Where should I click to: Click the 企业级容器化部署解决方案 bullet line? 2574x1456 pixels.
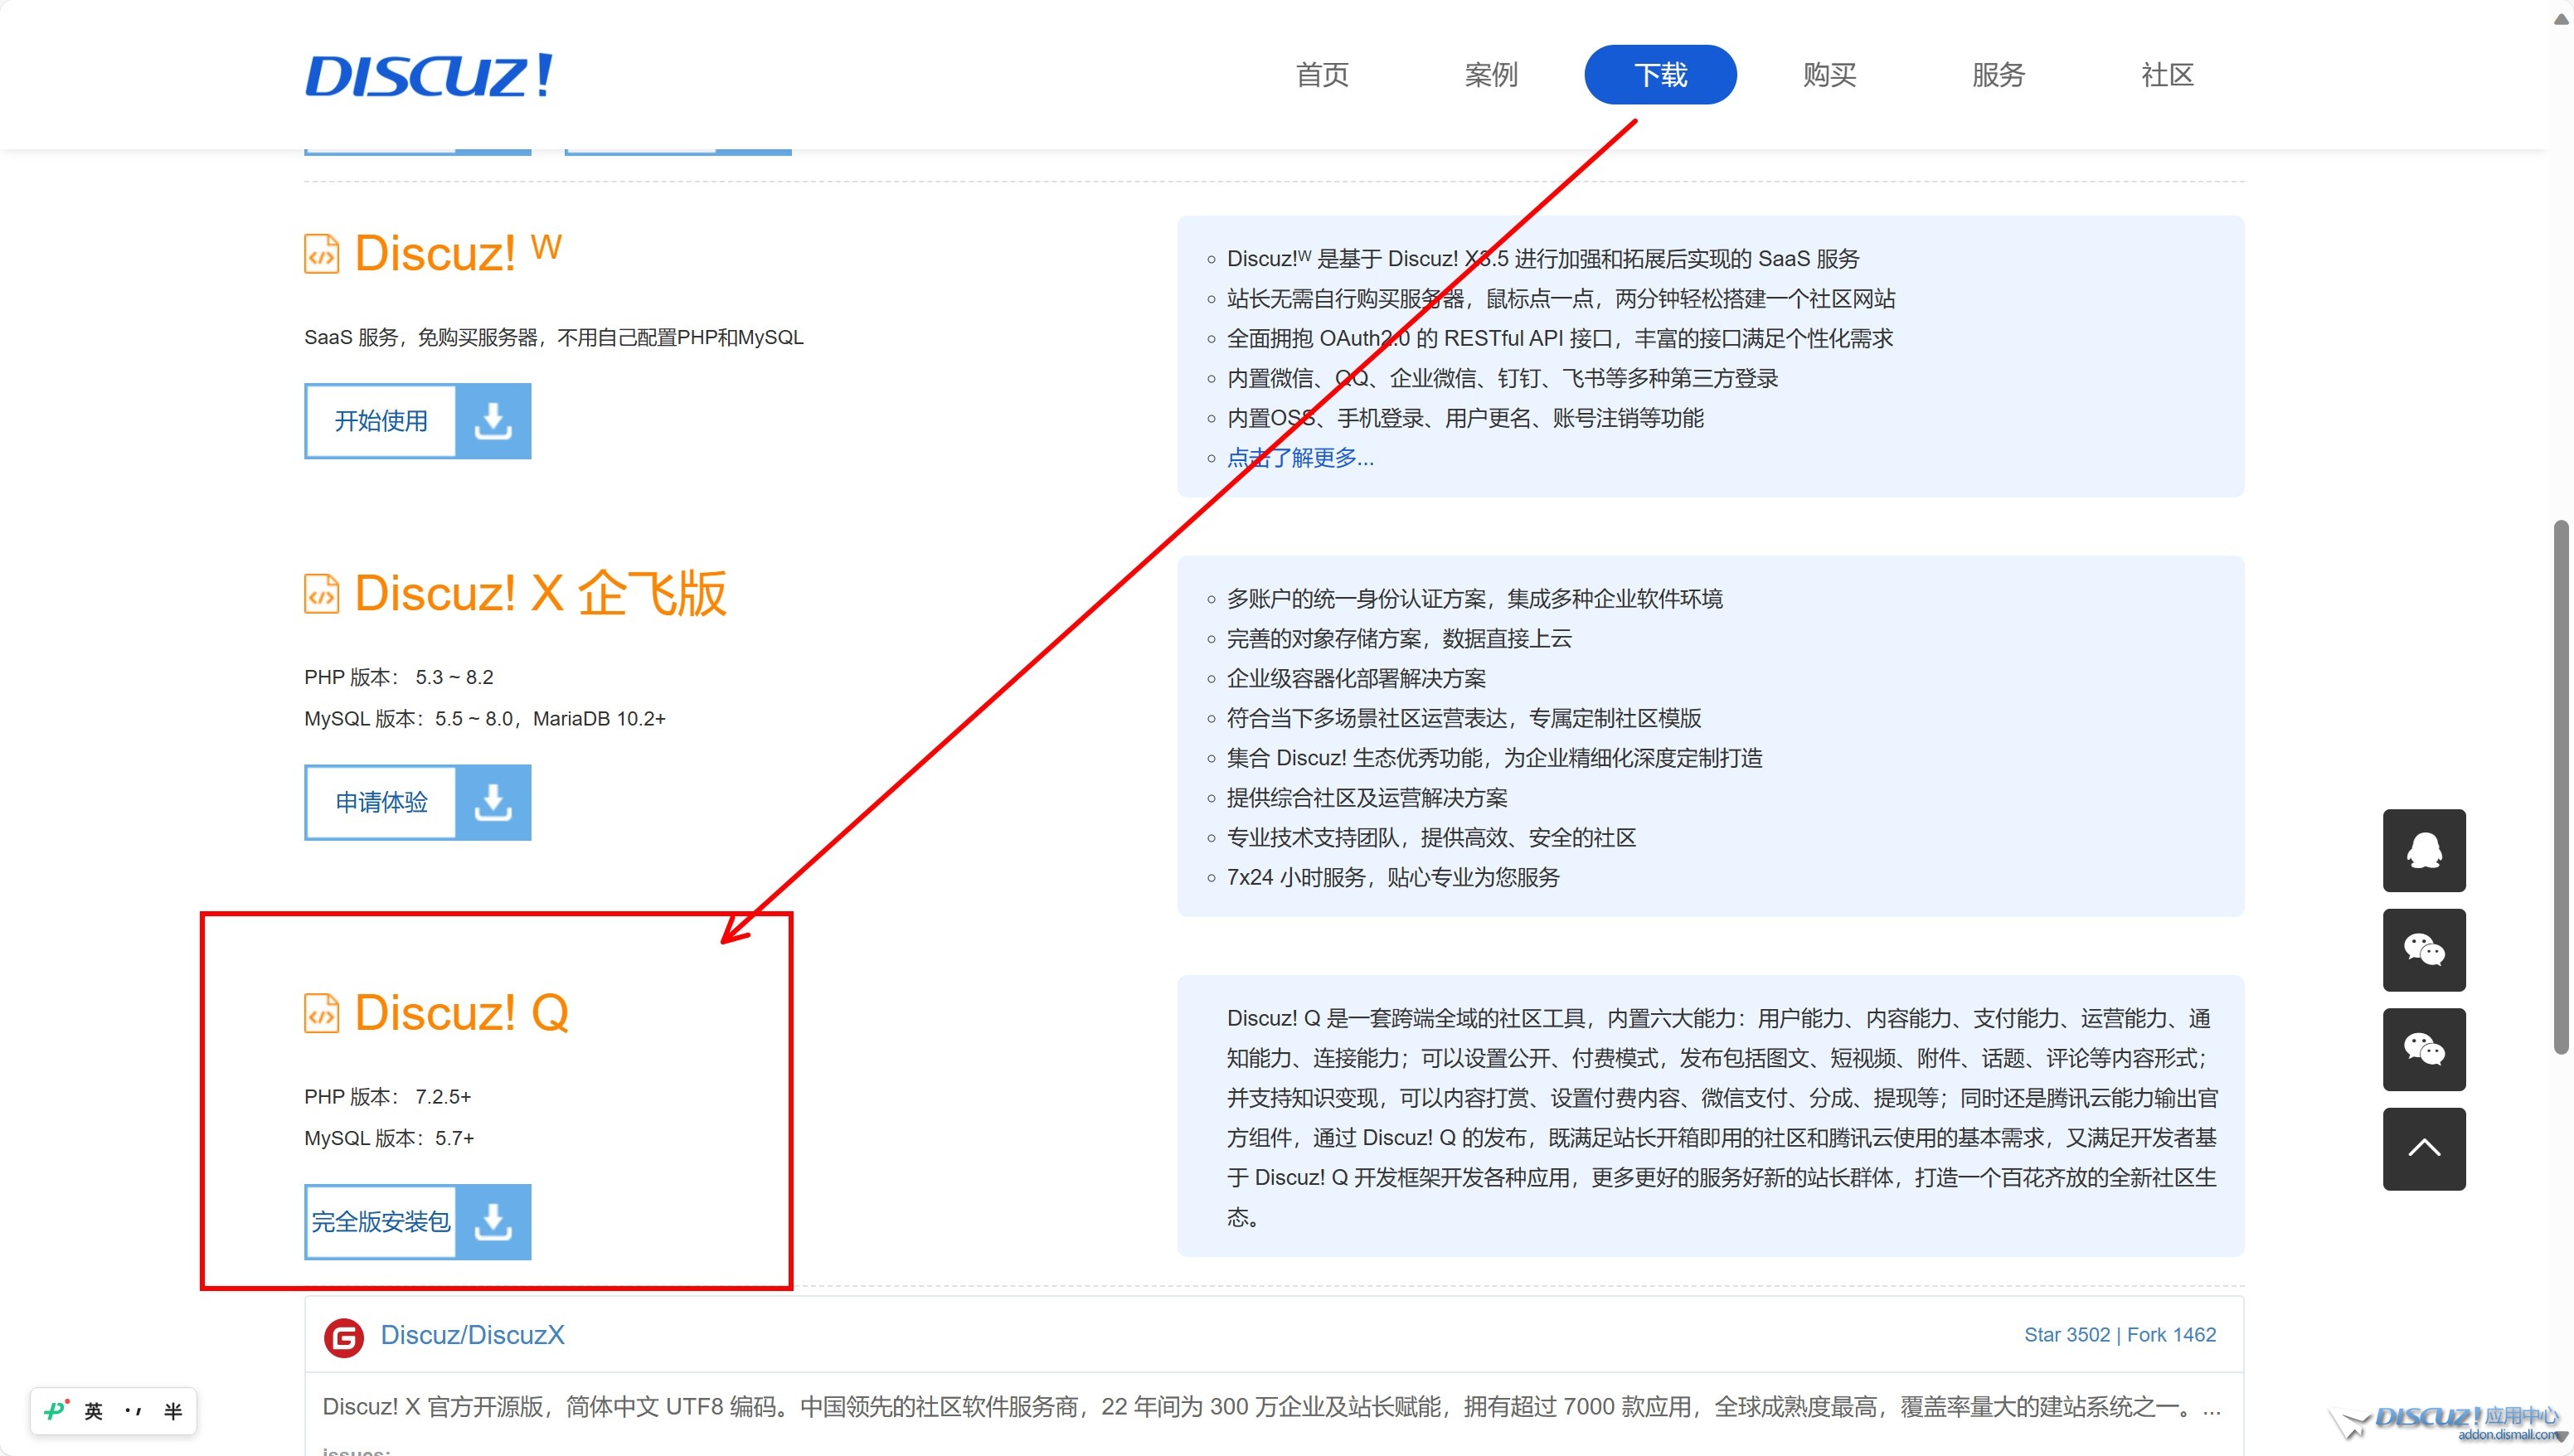tap(1356, 678)
